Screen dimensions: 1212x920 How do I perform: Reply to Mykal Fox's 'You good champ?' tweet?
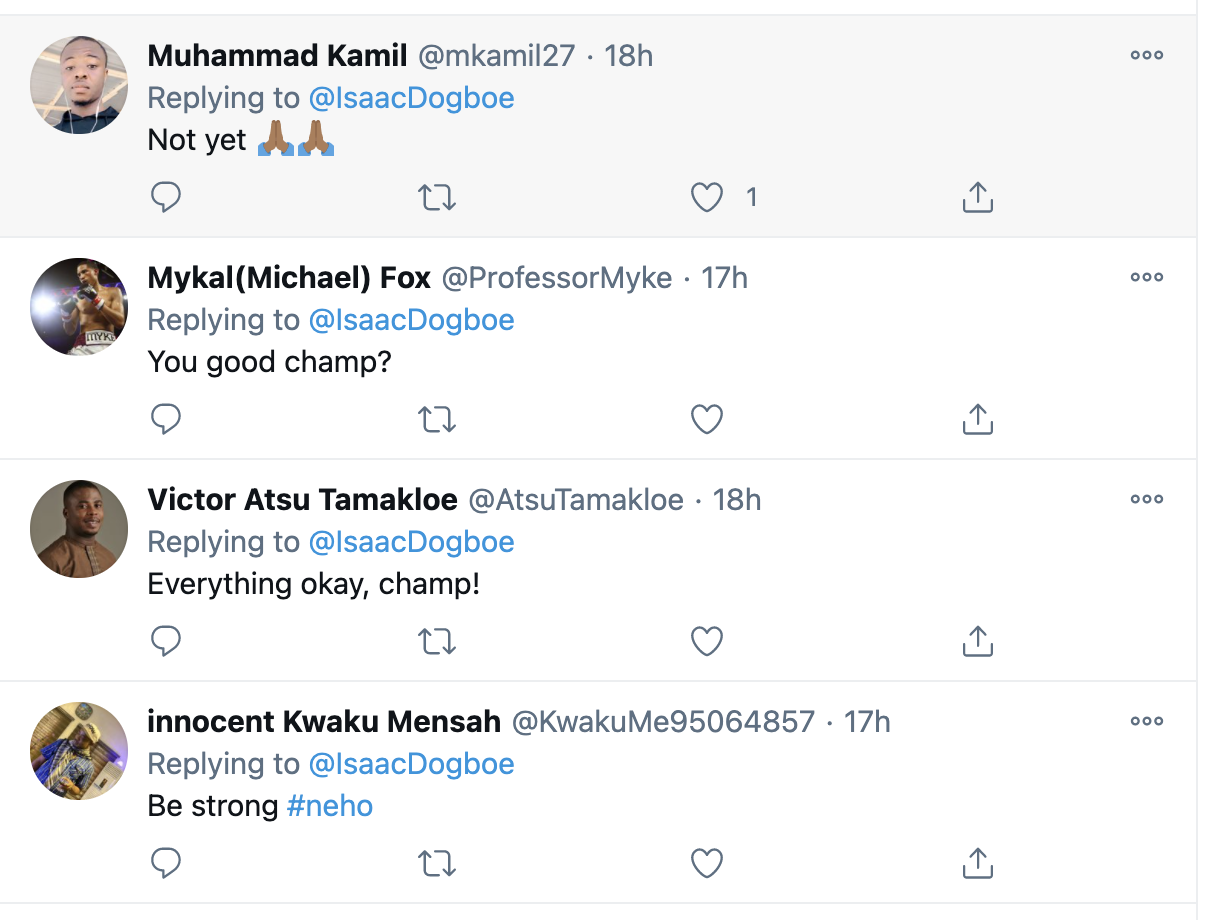coord(166,420)
